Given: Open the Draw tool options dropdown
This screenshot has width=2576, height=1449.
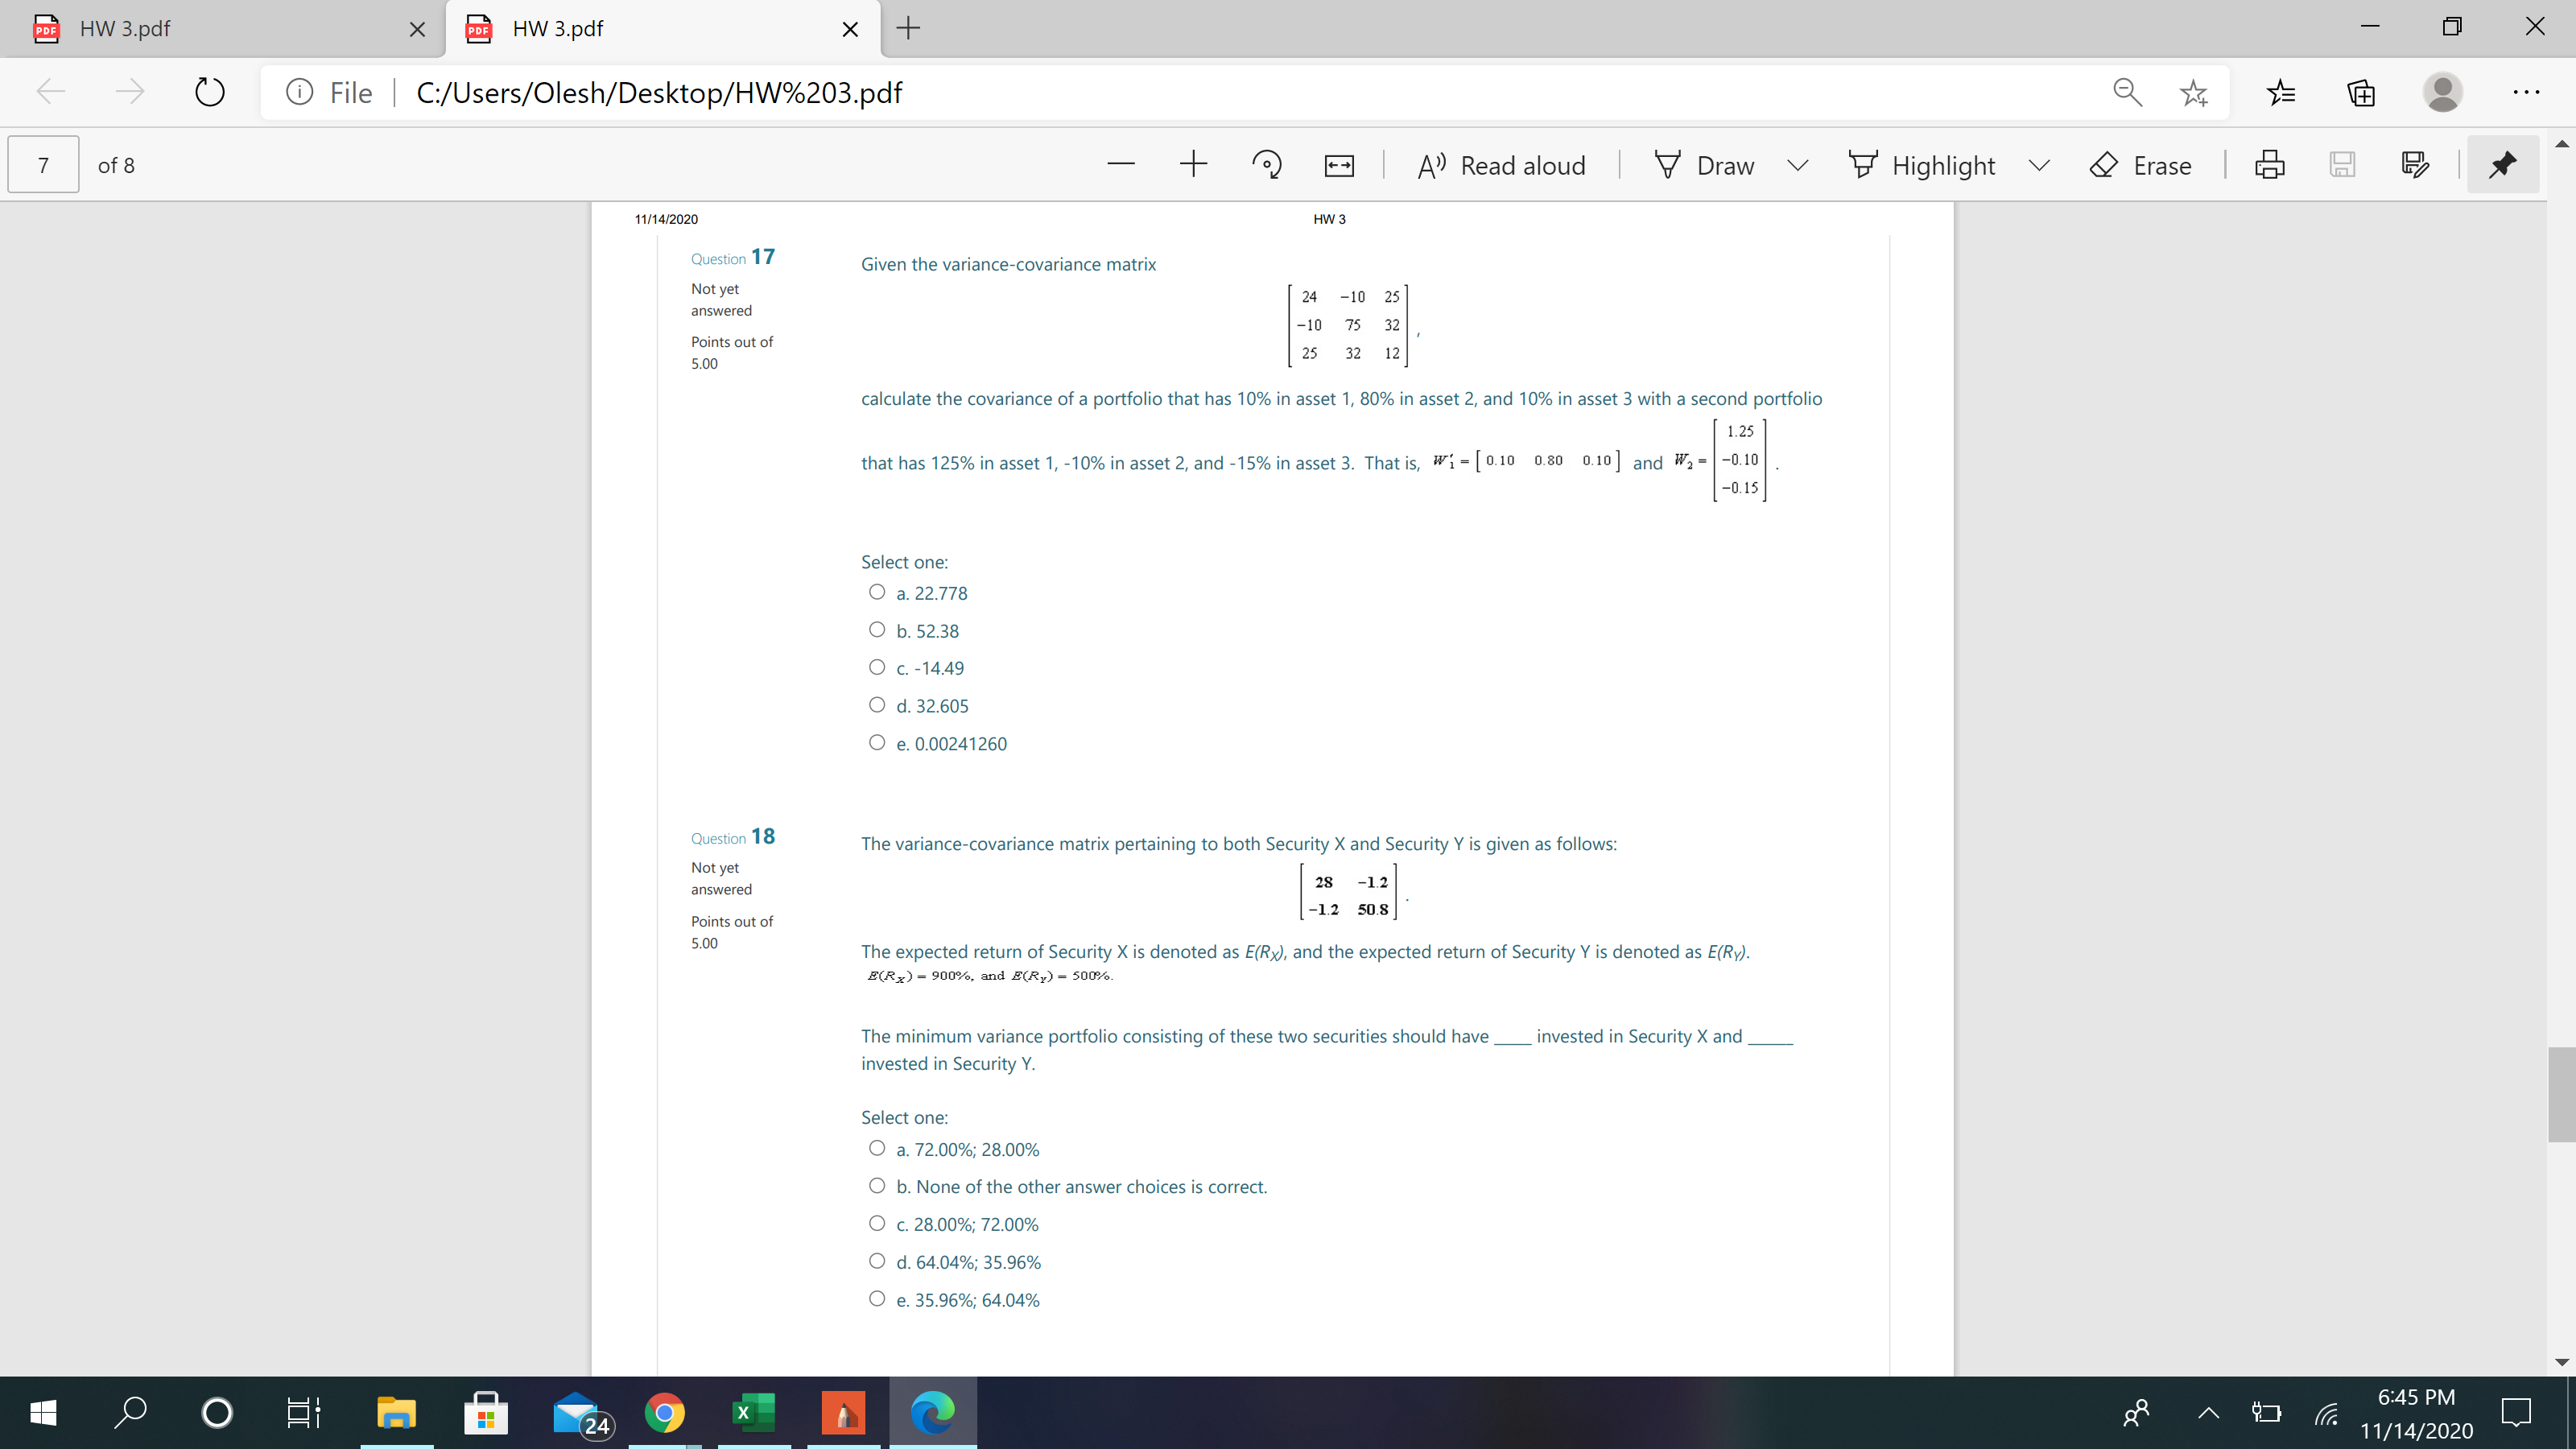Looking at the screenshot, I should point(1797,165).
